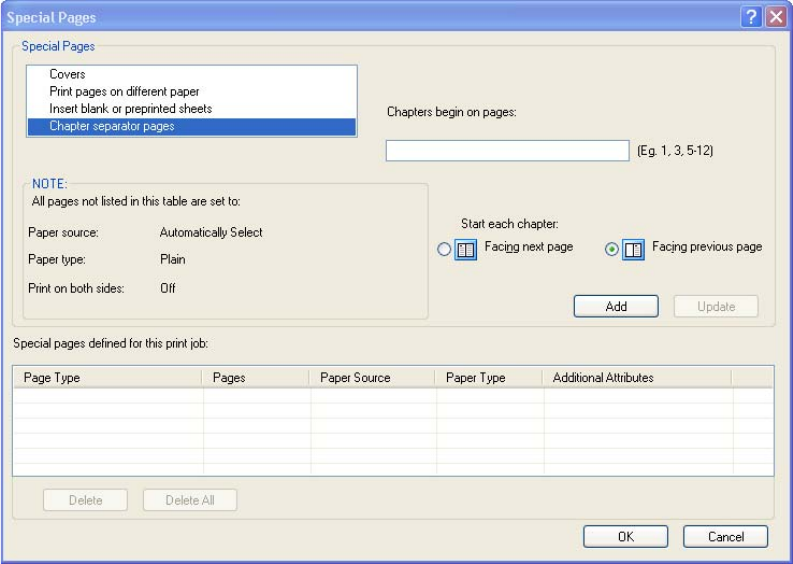The image size is (793, 564).
Task: Select the Facing previous page radio button
Action: coord(612,251)
